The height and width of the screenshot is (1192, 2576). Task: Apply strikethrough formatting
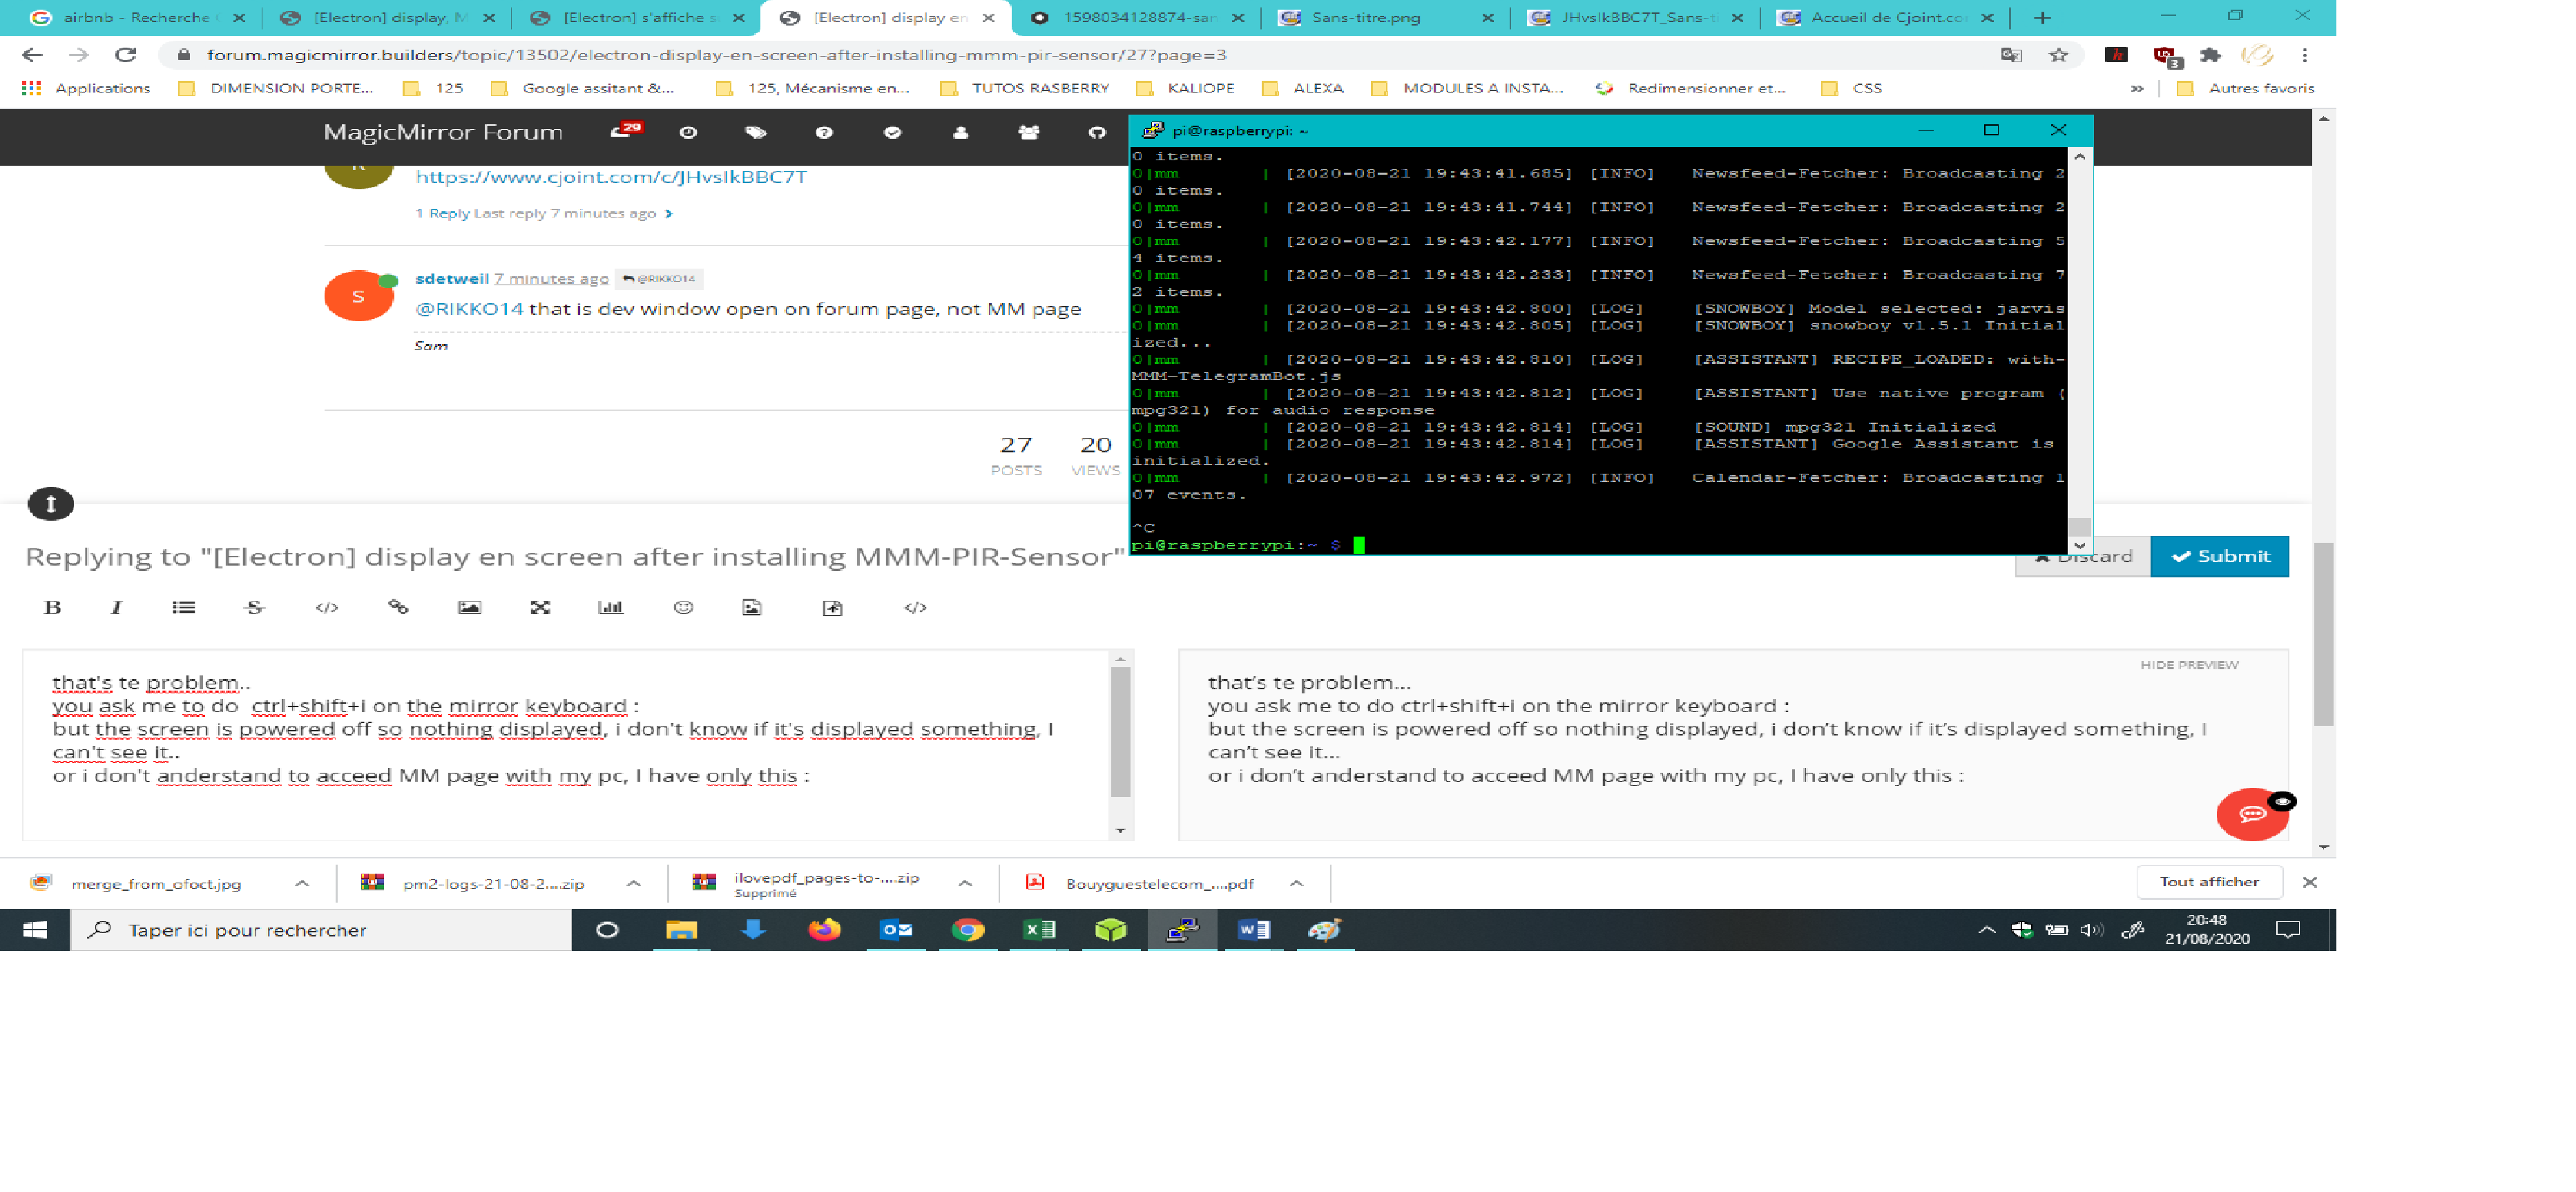254,607
